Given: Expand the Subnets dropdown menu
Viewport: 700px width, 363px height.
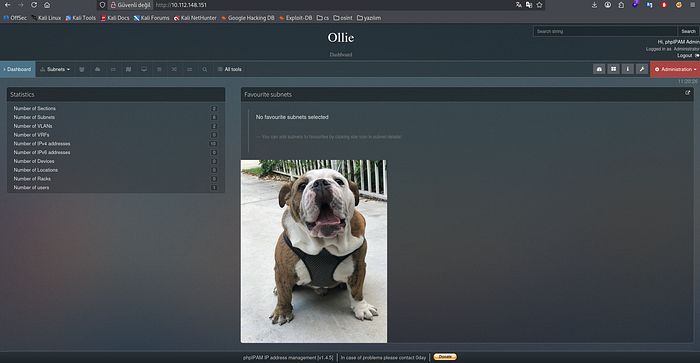Looking at the screenshot, I should pyautogui.click(x=55, y=69).
